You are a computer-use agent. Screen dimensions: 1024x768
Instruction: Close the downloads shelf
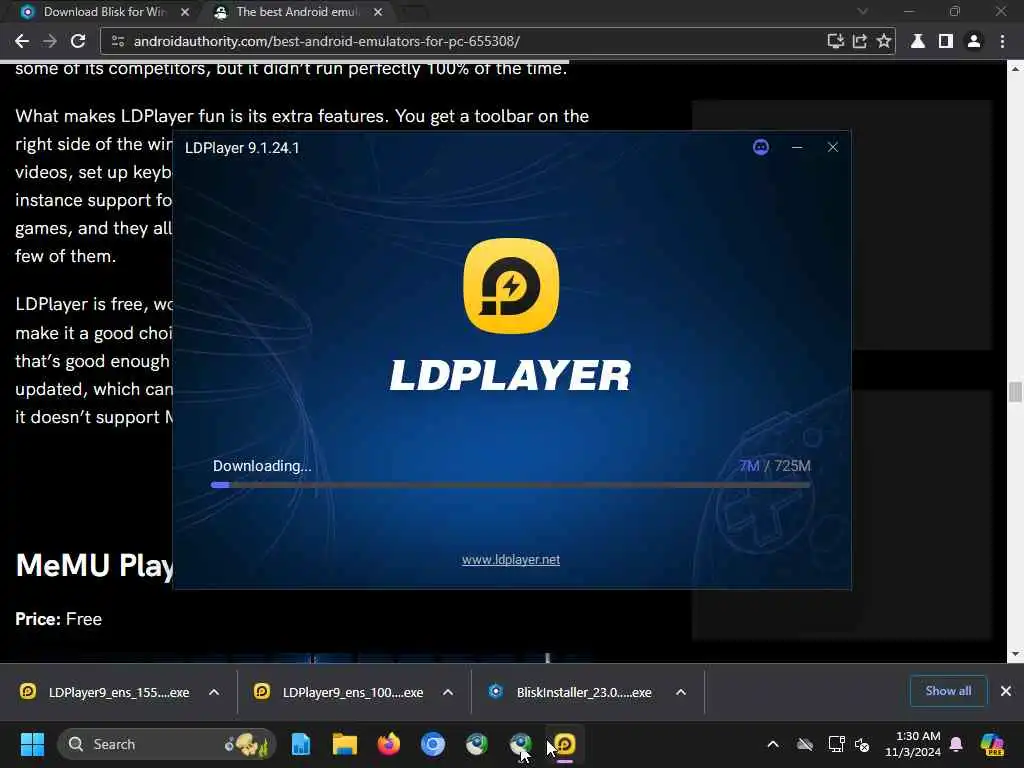click(x=1006, y=691)
